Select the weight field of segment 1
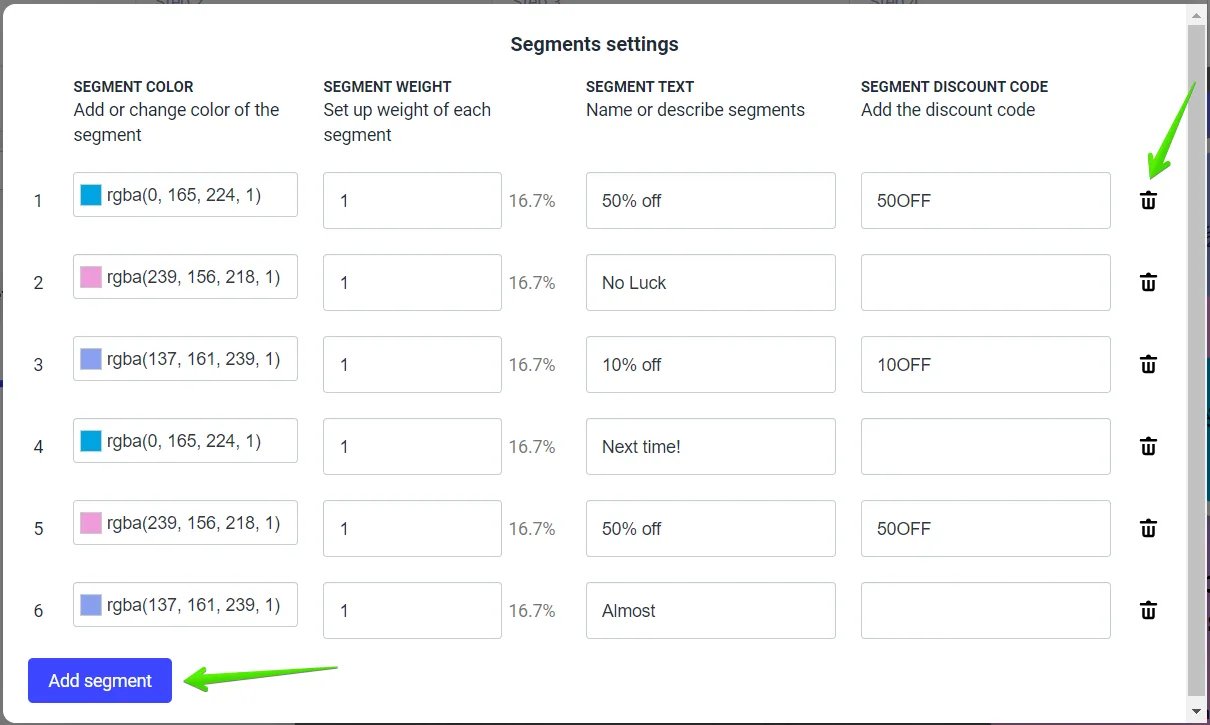Viewport: 1210px width, 725px height. point(412,200)
